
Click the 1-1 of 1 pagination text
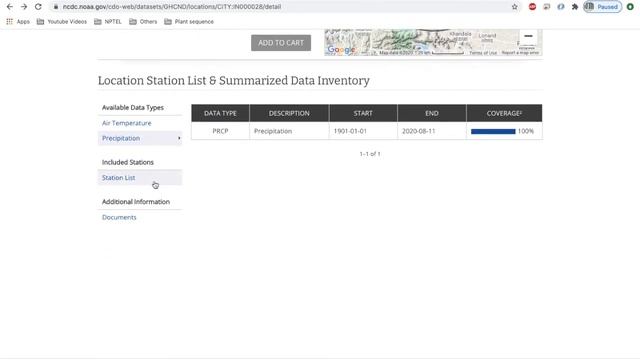point(370,154)
